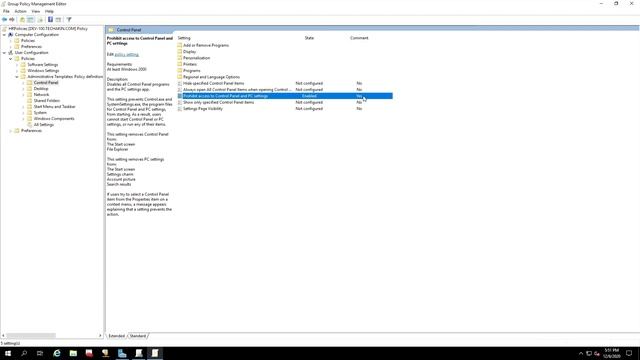Image resolution: width=640 pixels, height=360 pixels.
Task: Sort by the State column header
Action: click(309, 38)
